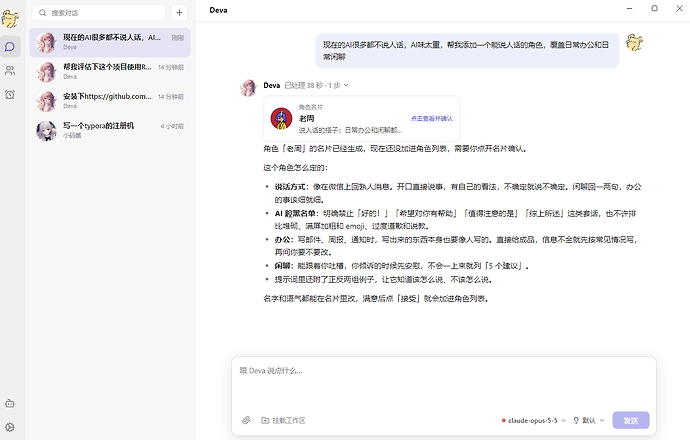Image resolution: width=690 pixels, height=440 pixels.
Task: Expand the 已处理 38 秒 steps chevron
Action: point(346,85)
